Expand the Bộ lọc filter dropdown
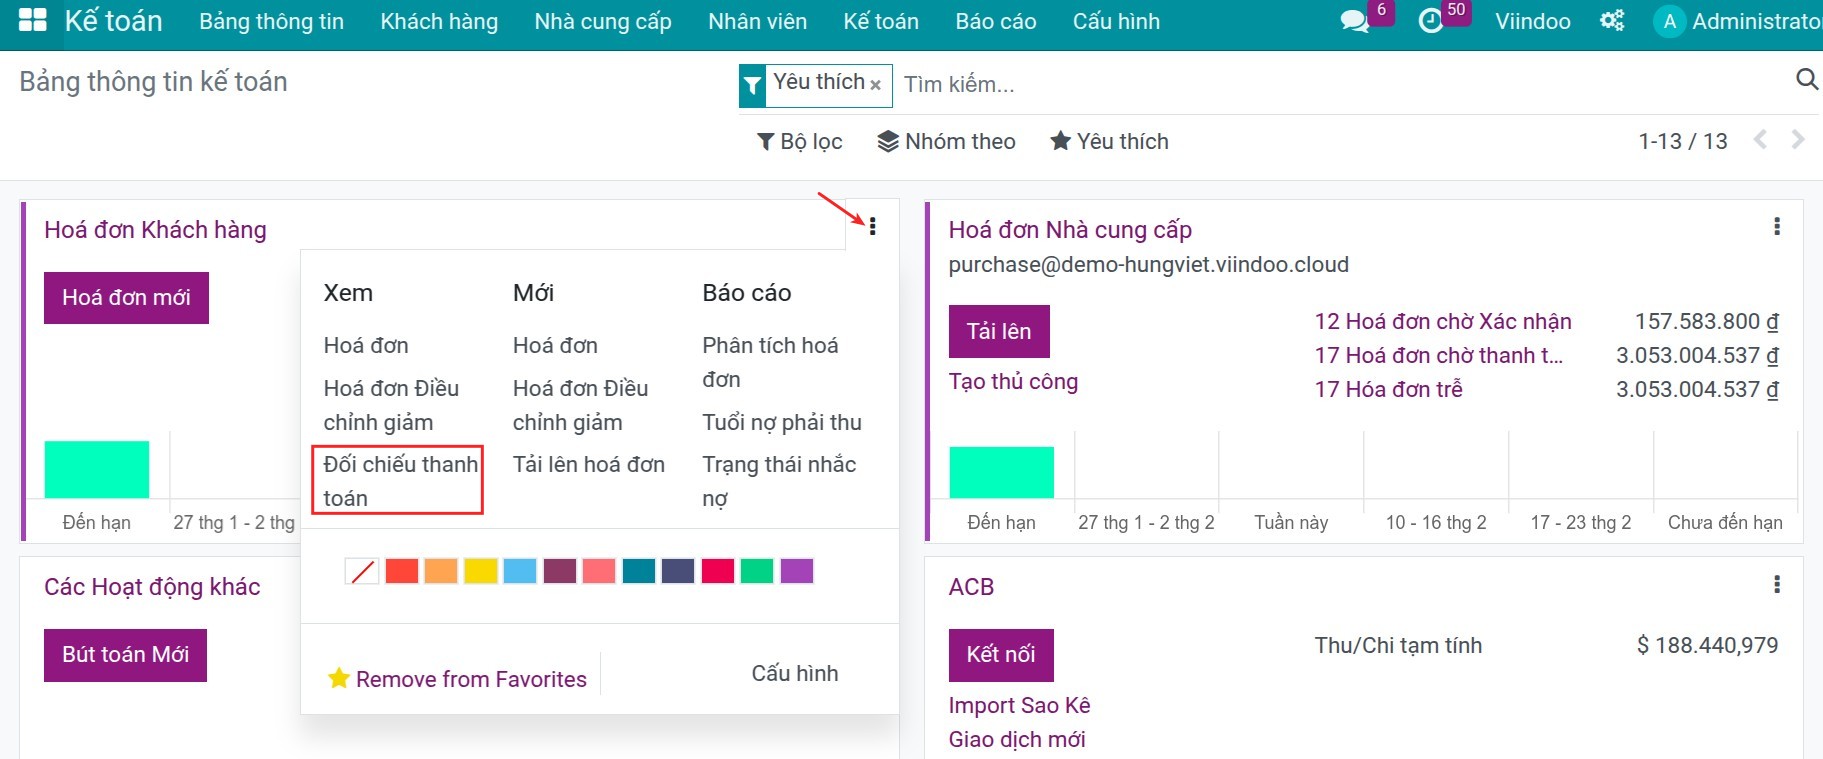 (800, 142)
